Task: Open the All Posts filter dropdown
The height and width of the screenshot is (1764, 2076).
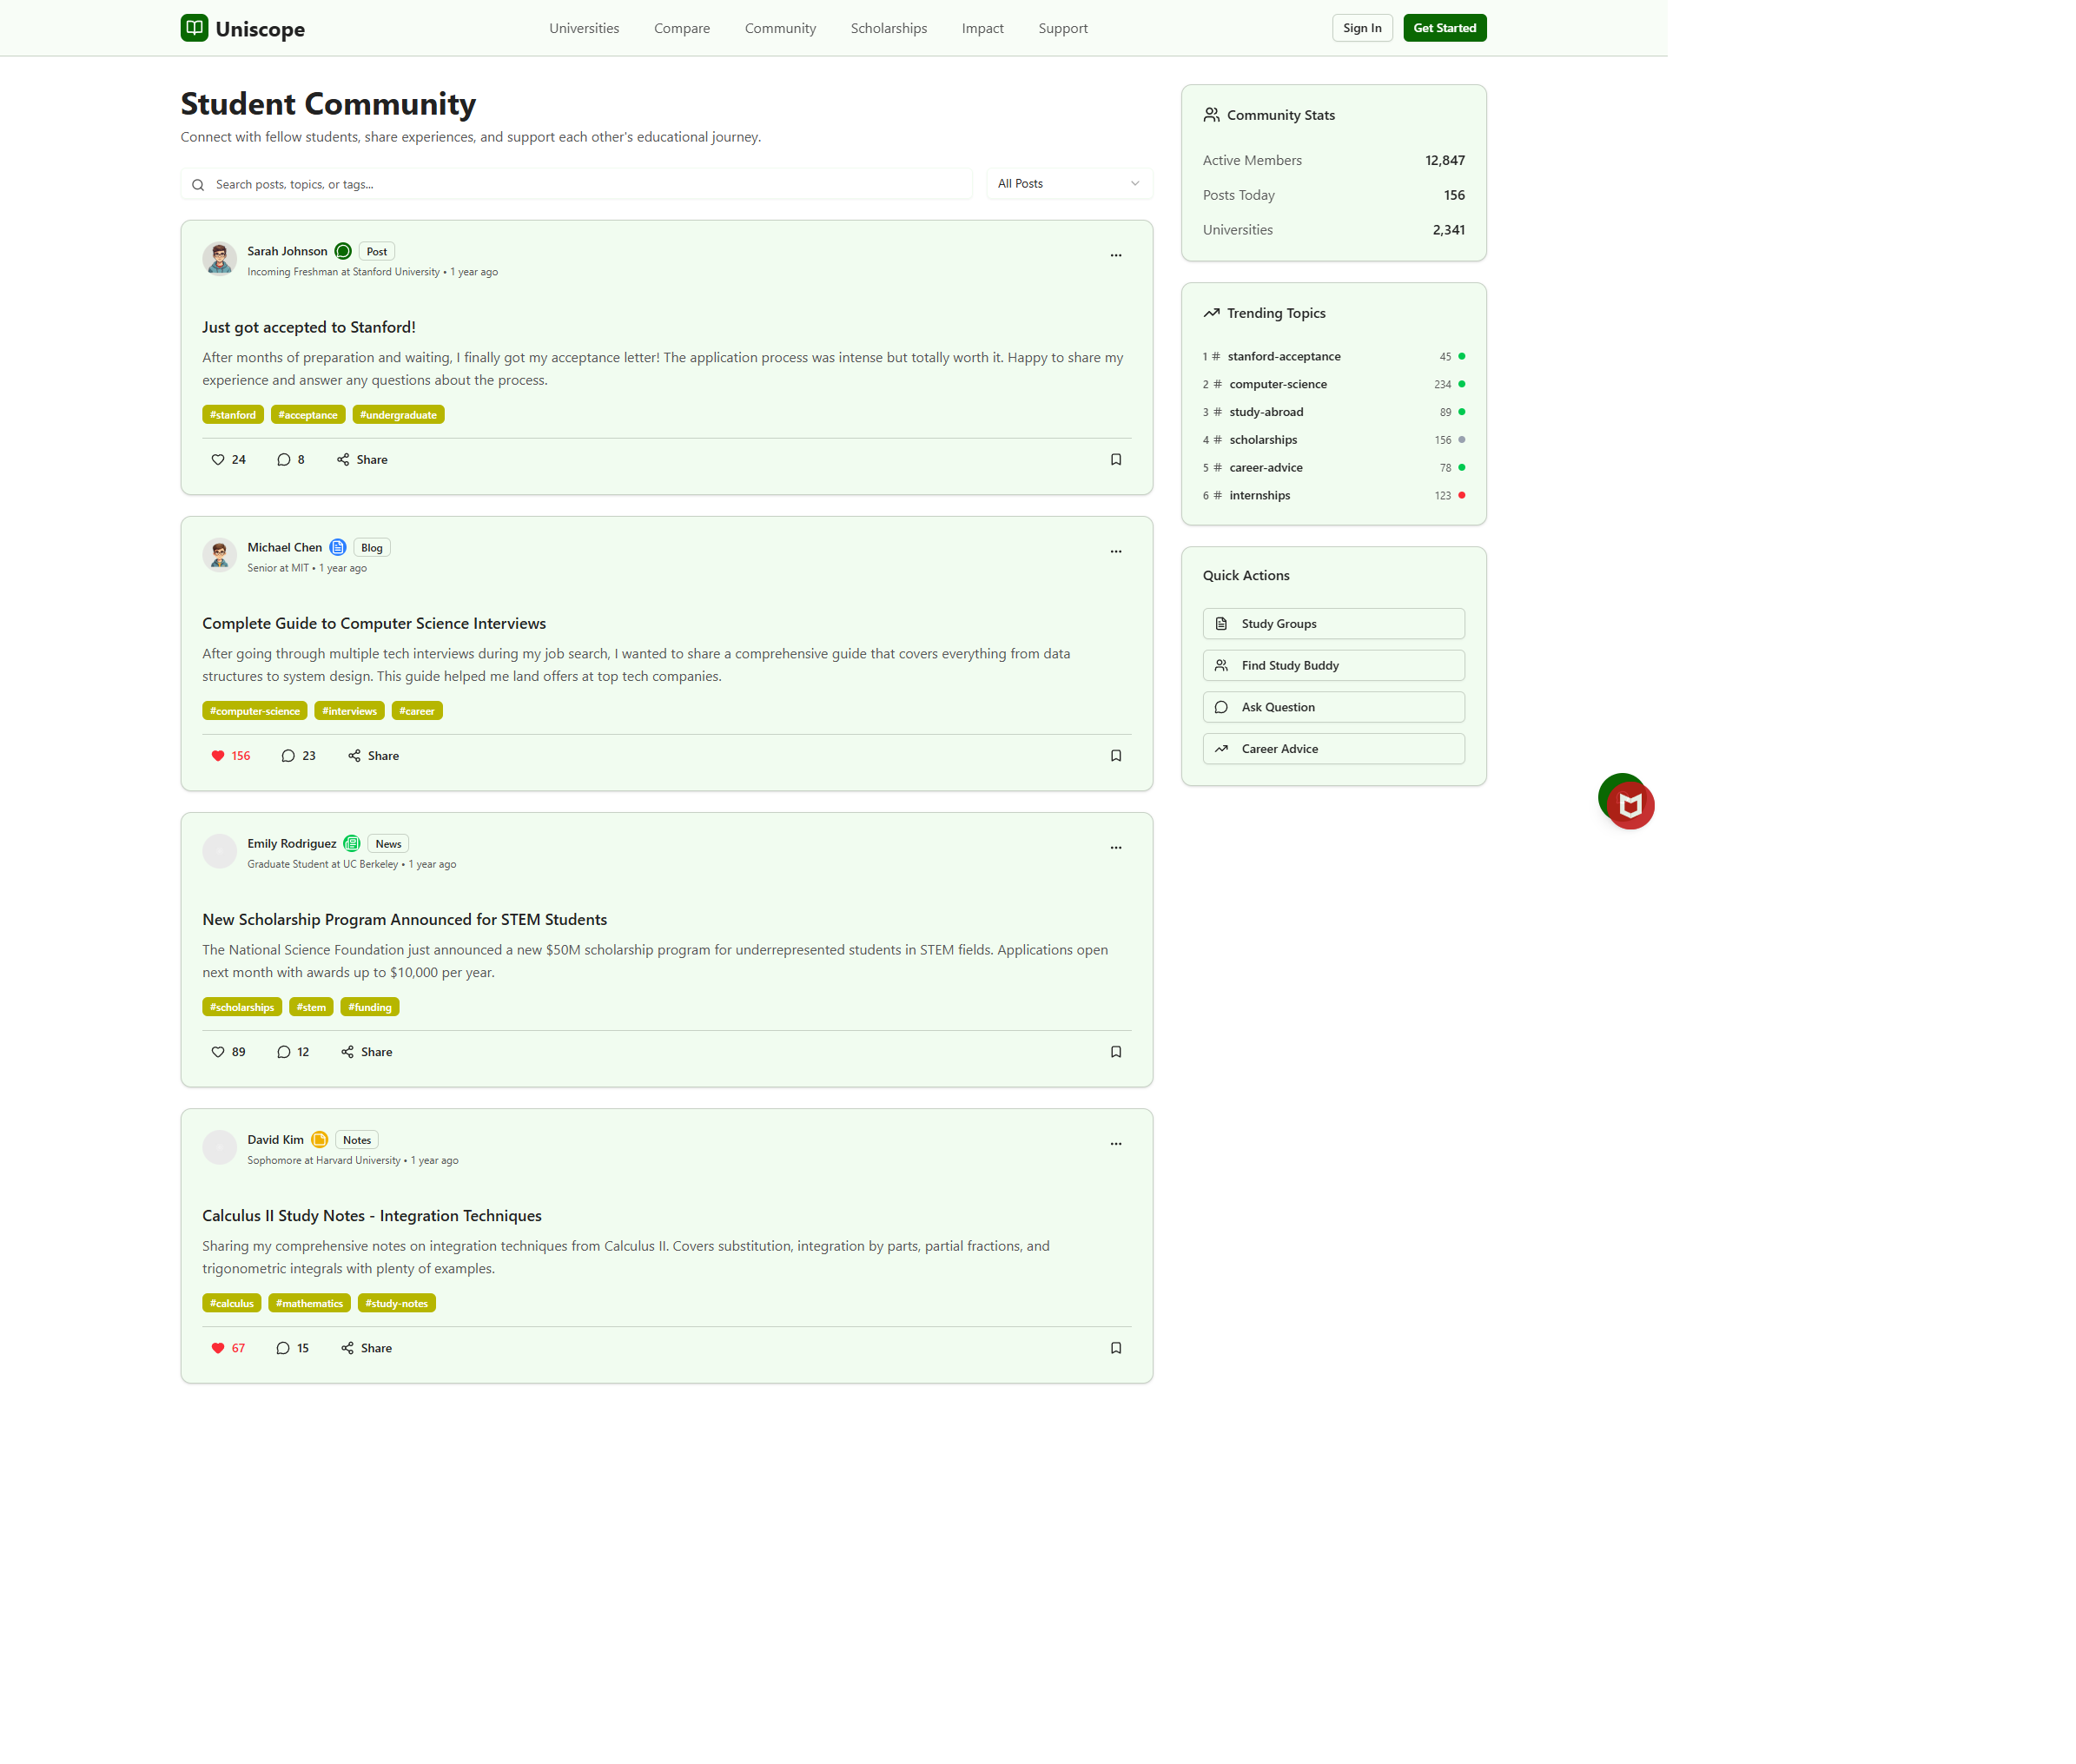Action: point(1068,184)
